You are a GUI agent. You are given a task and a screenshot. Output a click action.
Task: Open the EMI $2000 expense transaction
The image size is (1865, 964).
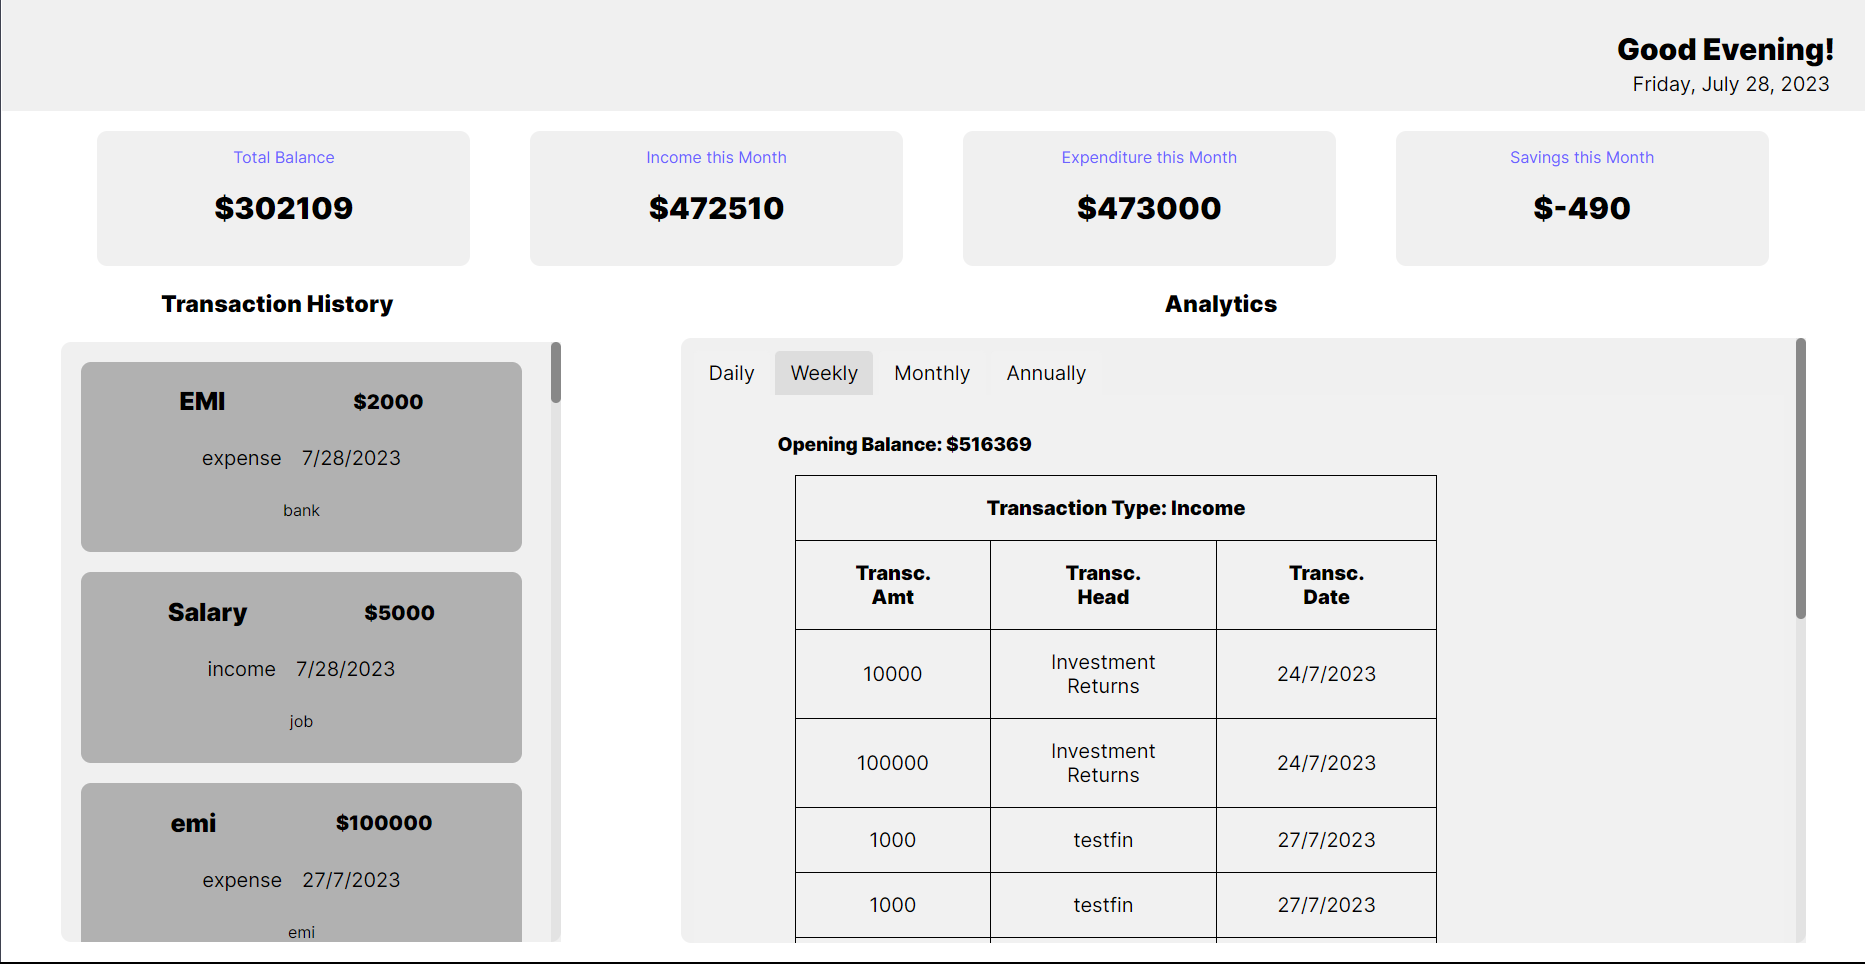tap(301, 456)
